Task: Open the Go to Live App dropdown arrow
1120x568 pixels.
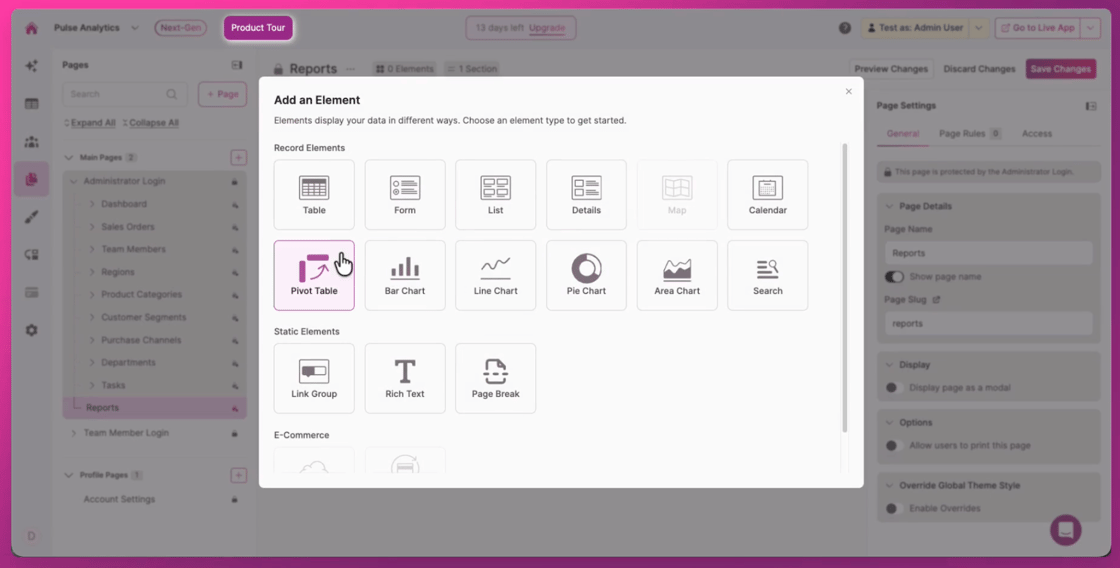Action: 1090,28
